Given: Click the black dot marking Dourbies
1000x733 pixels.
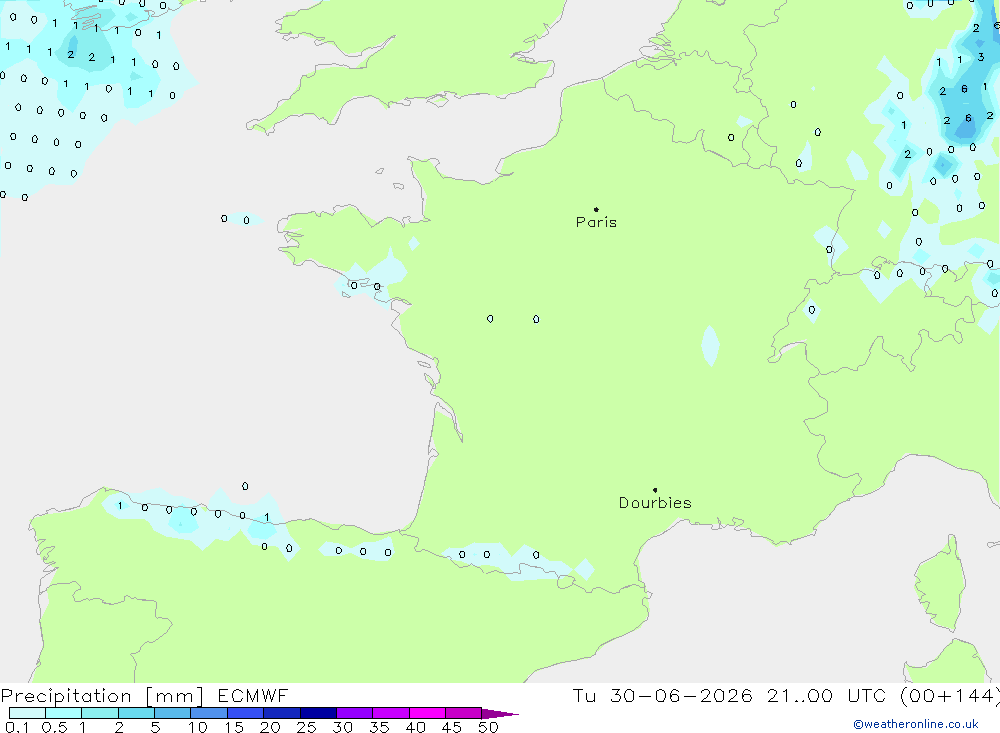Looking at the screenshot, I should [x=655, y=490].
